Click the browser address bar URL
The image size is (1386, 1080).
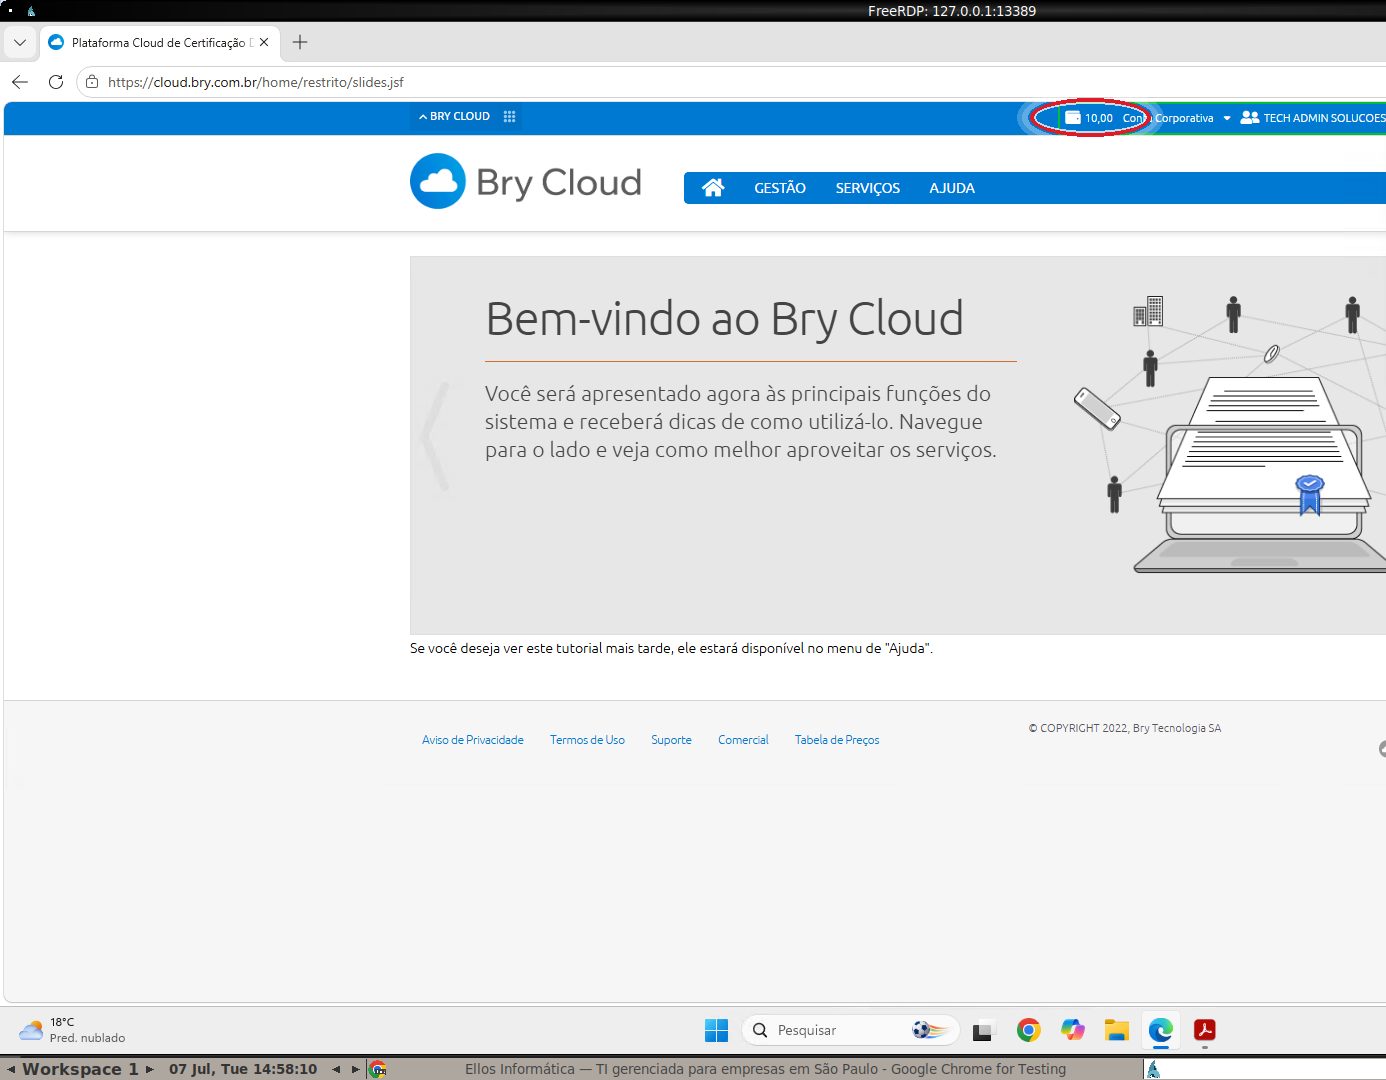[x=256, y=82]
